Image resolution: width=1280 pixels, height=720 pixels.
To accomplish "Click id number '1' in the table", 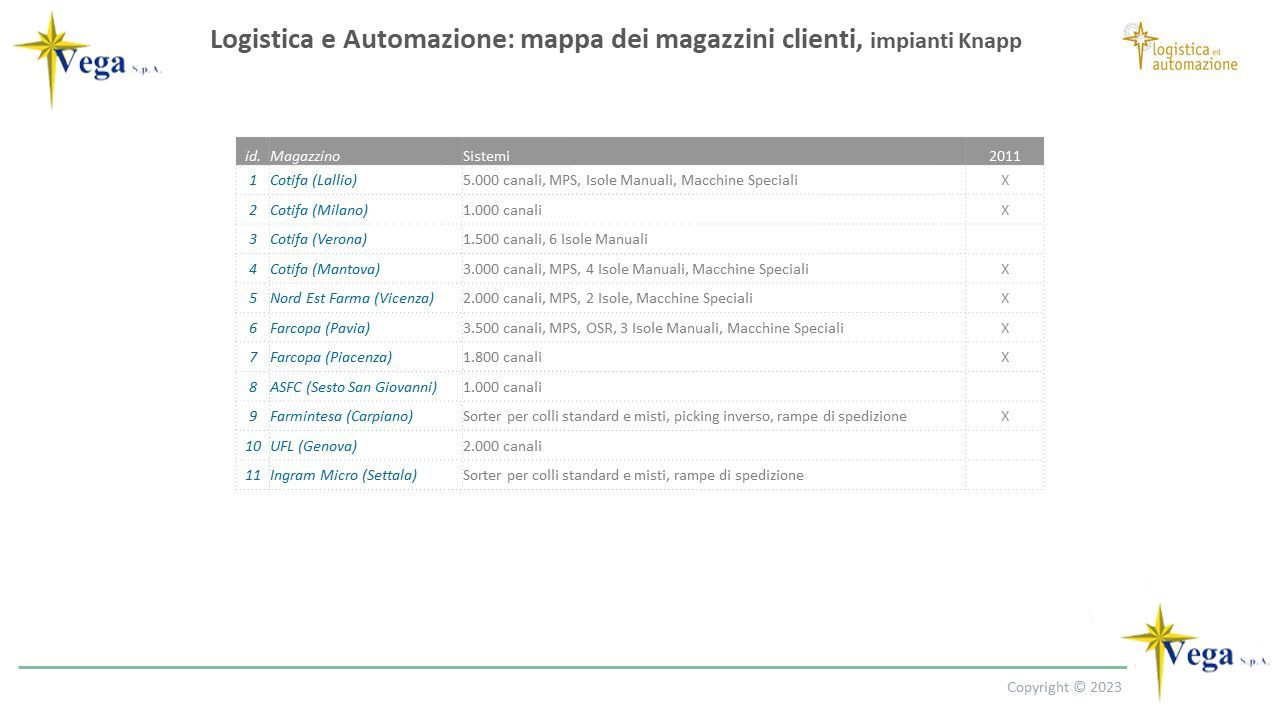I will (x=254, y=180).
